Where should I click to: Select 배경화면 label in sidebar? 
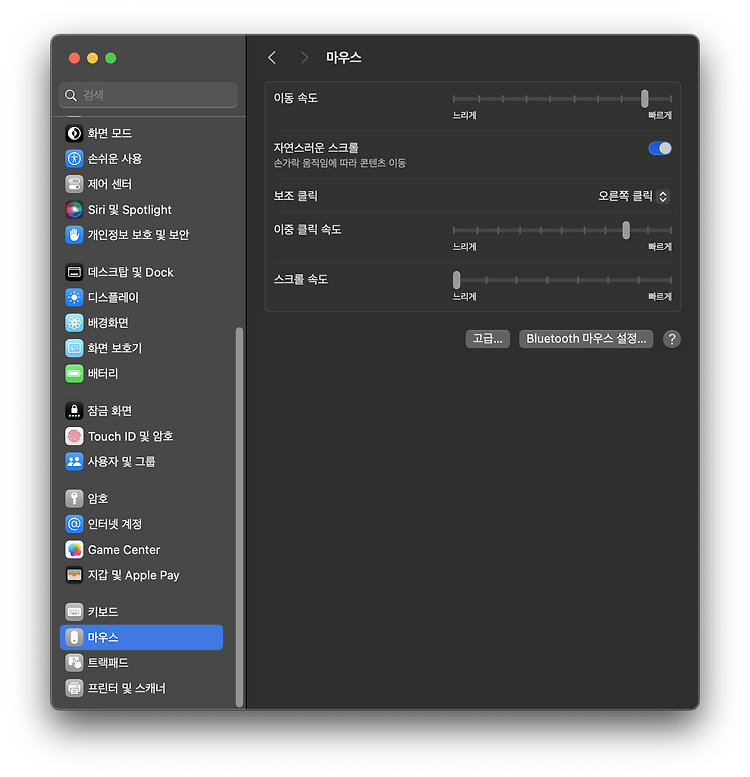coord(108,323)
